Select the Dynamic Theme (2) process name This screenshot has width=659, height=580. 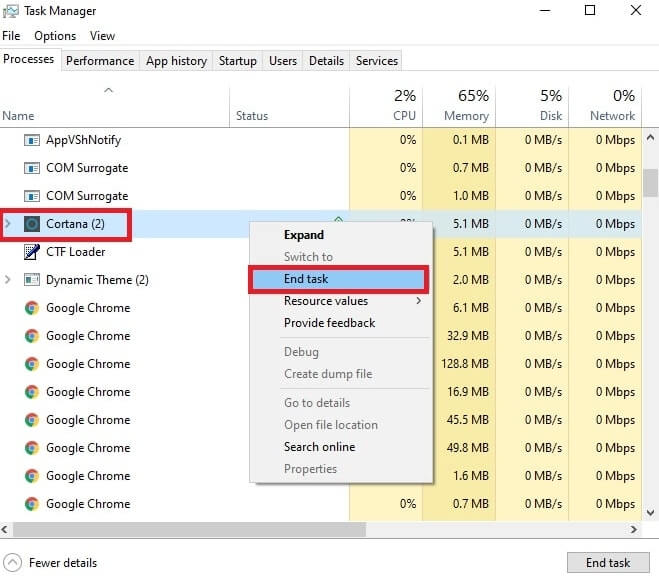click(97, 280)
